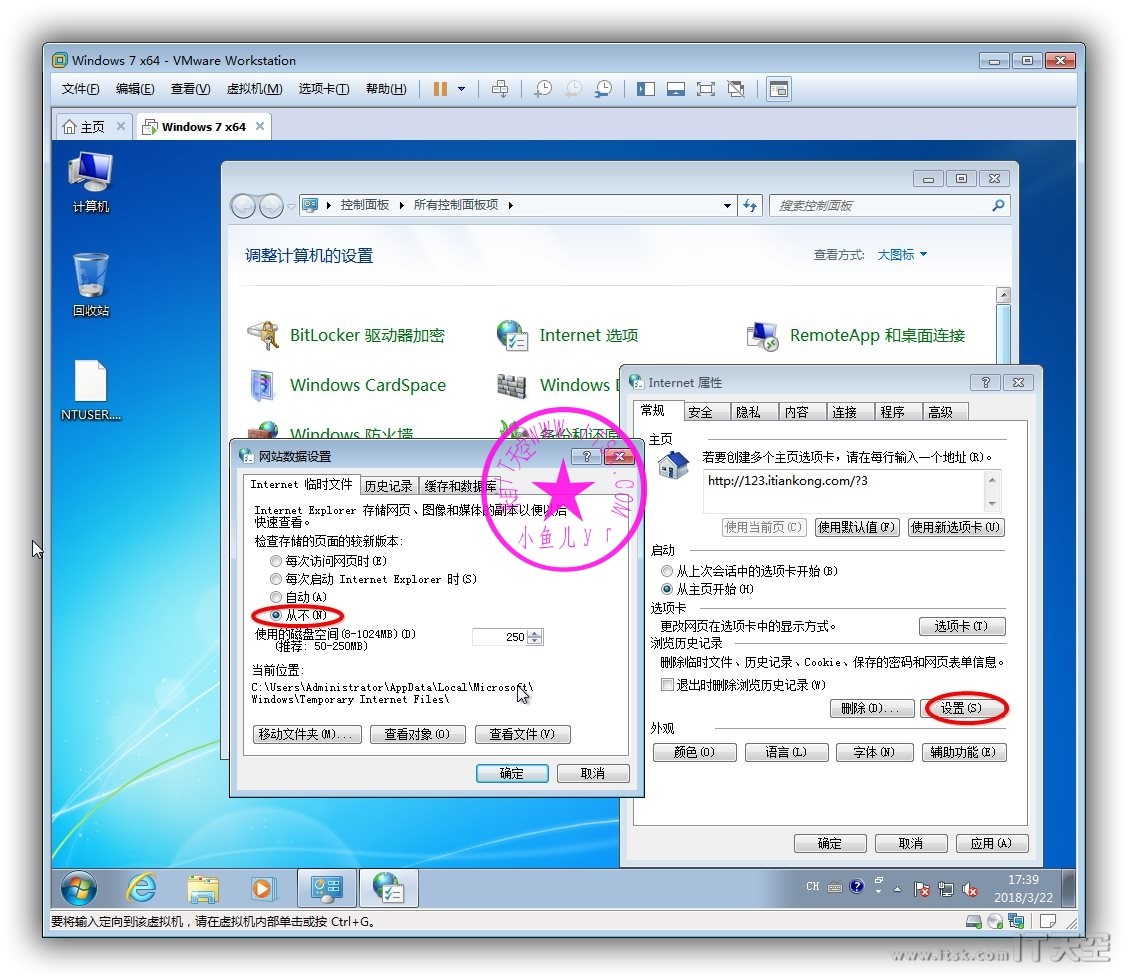
Task: Open Internet Explorer from the taskbar
Action: 141,887
